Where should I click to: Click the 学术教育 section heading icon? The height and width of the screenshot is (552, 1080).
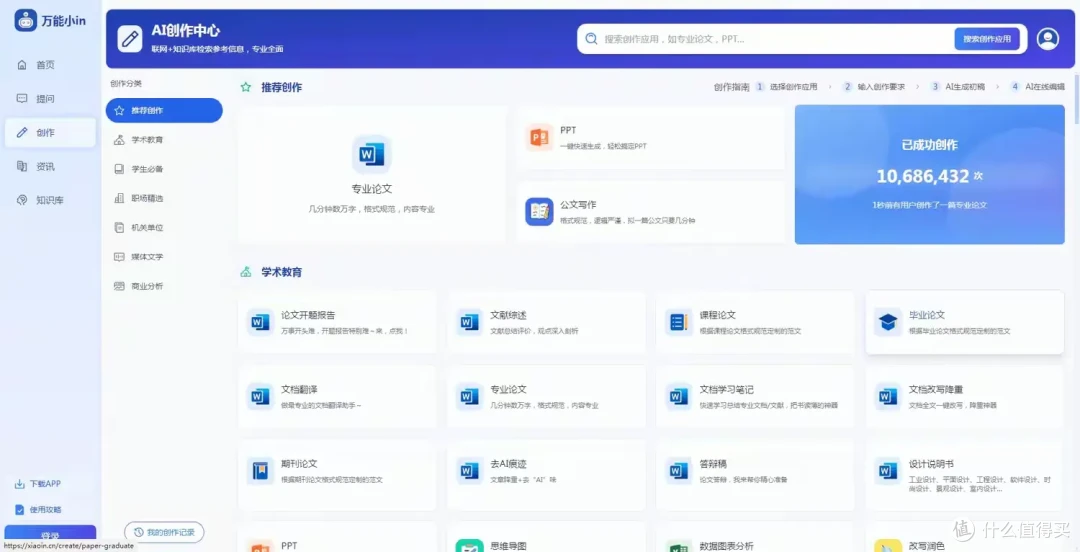[245, 272]
